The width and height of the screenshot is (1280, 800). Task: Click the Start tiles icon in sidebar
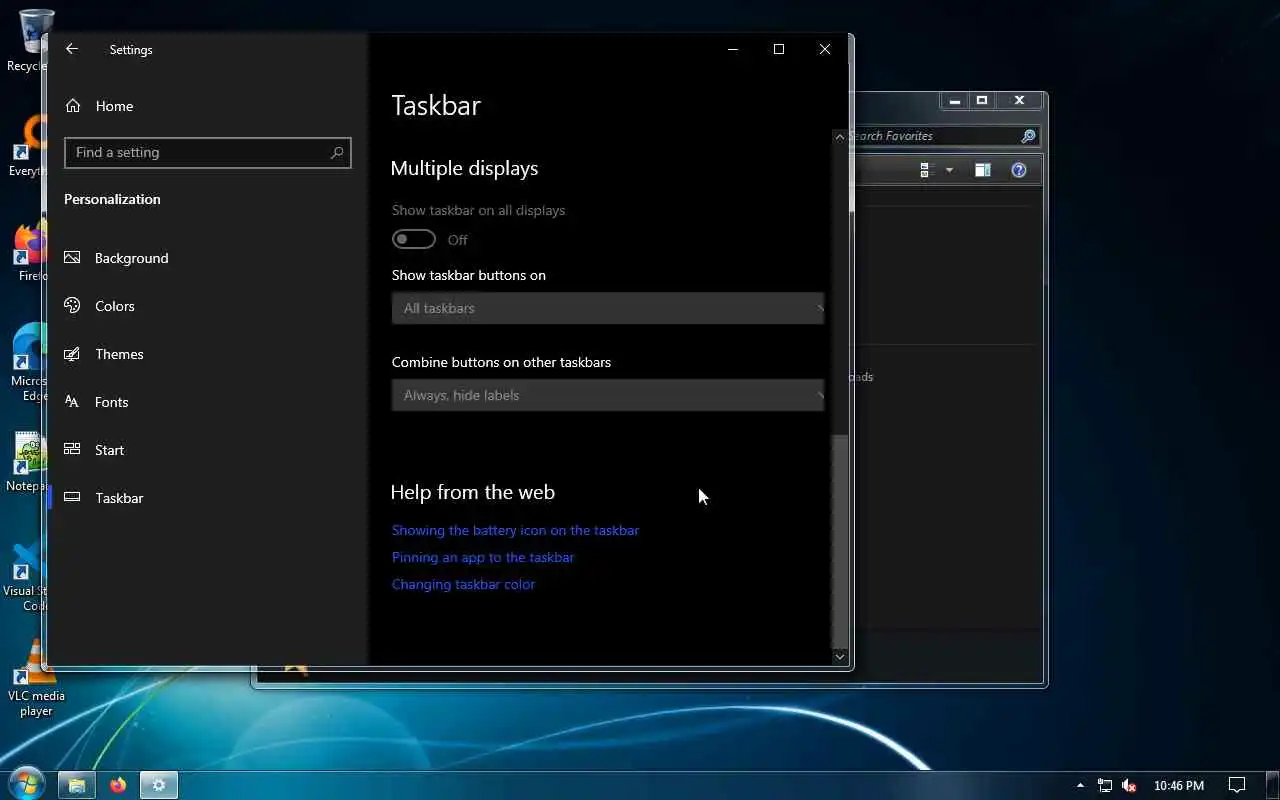click(72, 449)
